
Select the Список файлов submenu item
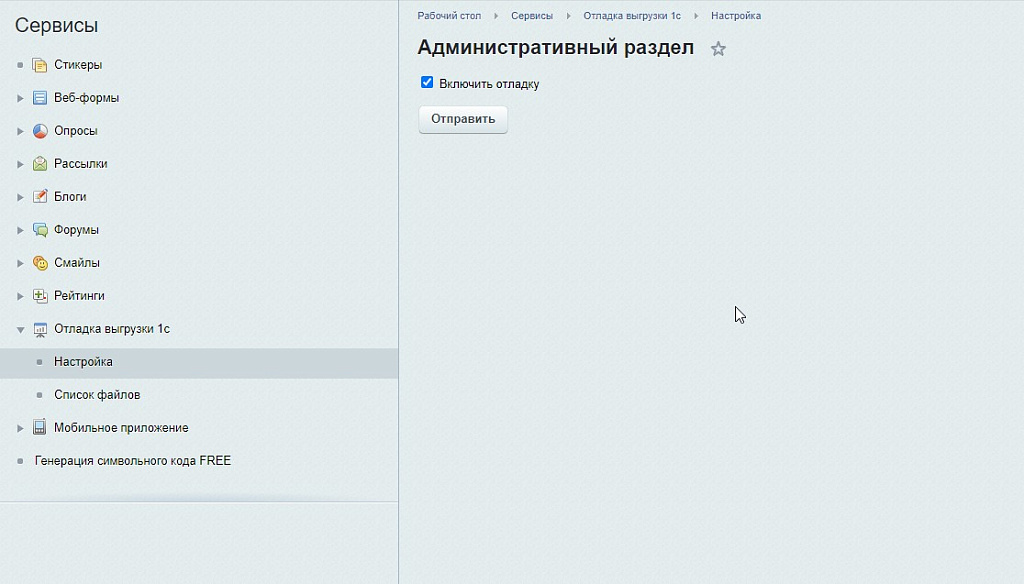tap(97, 394)
